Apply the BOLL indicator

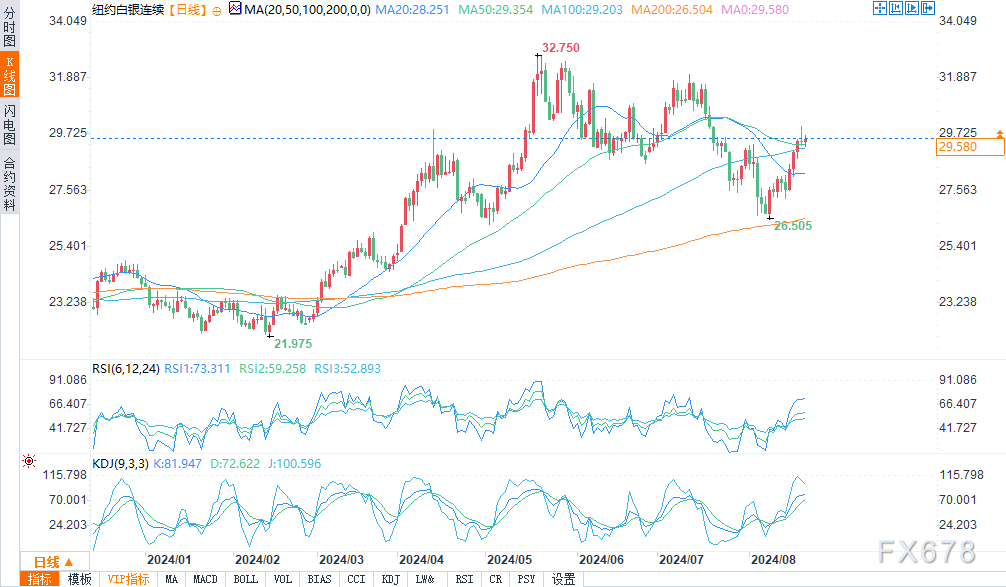[x=246, y=579]
